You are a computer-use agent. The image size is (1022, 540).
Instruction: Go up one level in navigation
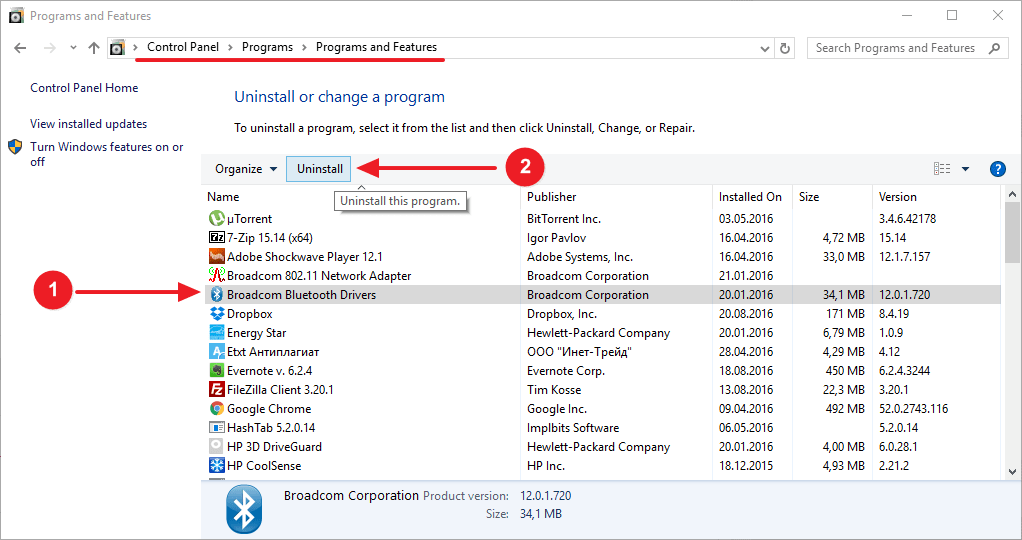94,48
